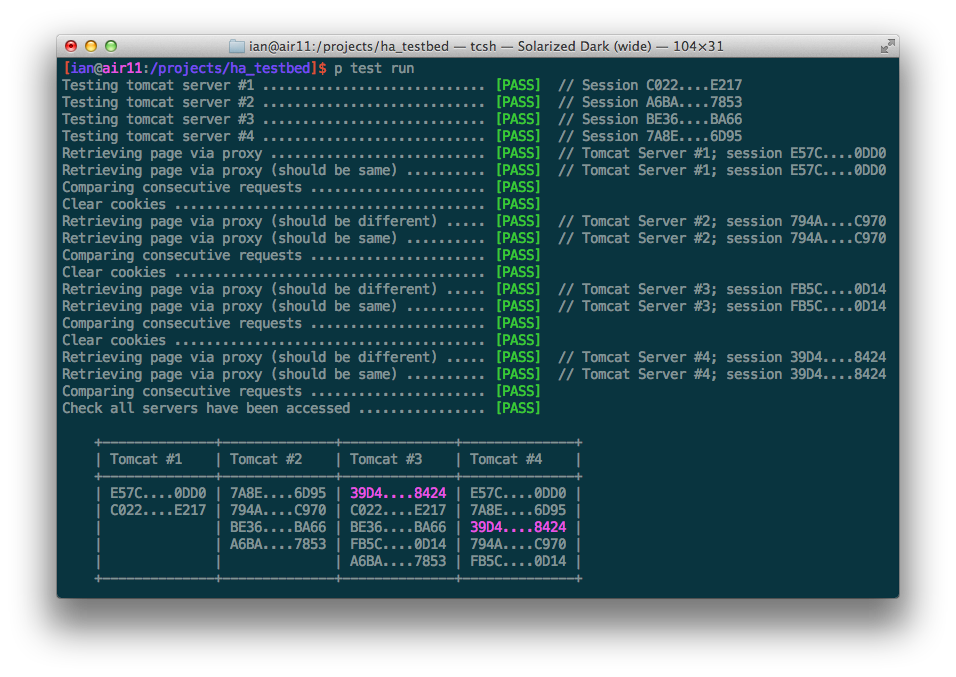Click the 'Tomcat #3' table header
956x677 pixels.
[386, 459]
